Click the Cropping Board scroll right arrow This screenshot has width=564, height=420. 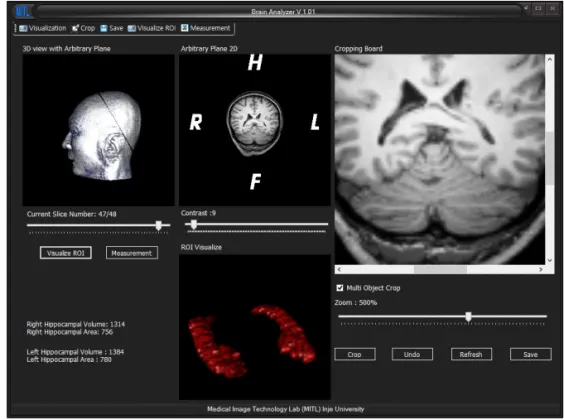click(x=541, y=269)
